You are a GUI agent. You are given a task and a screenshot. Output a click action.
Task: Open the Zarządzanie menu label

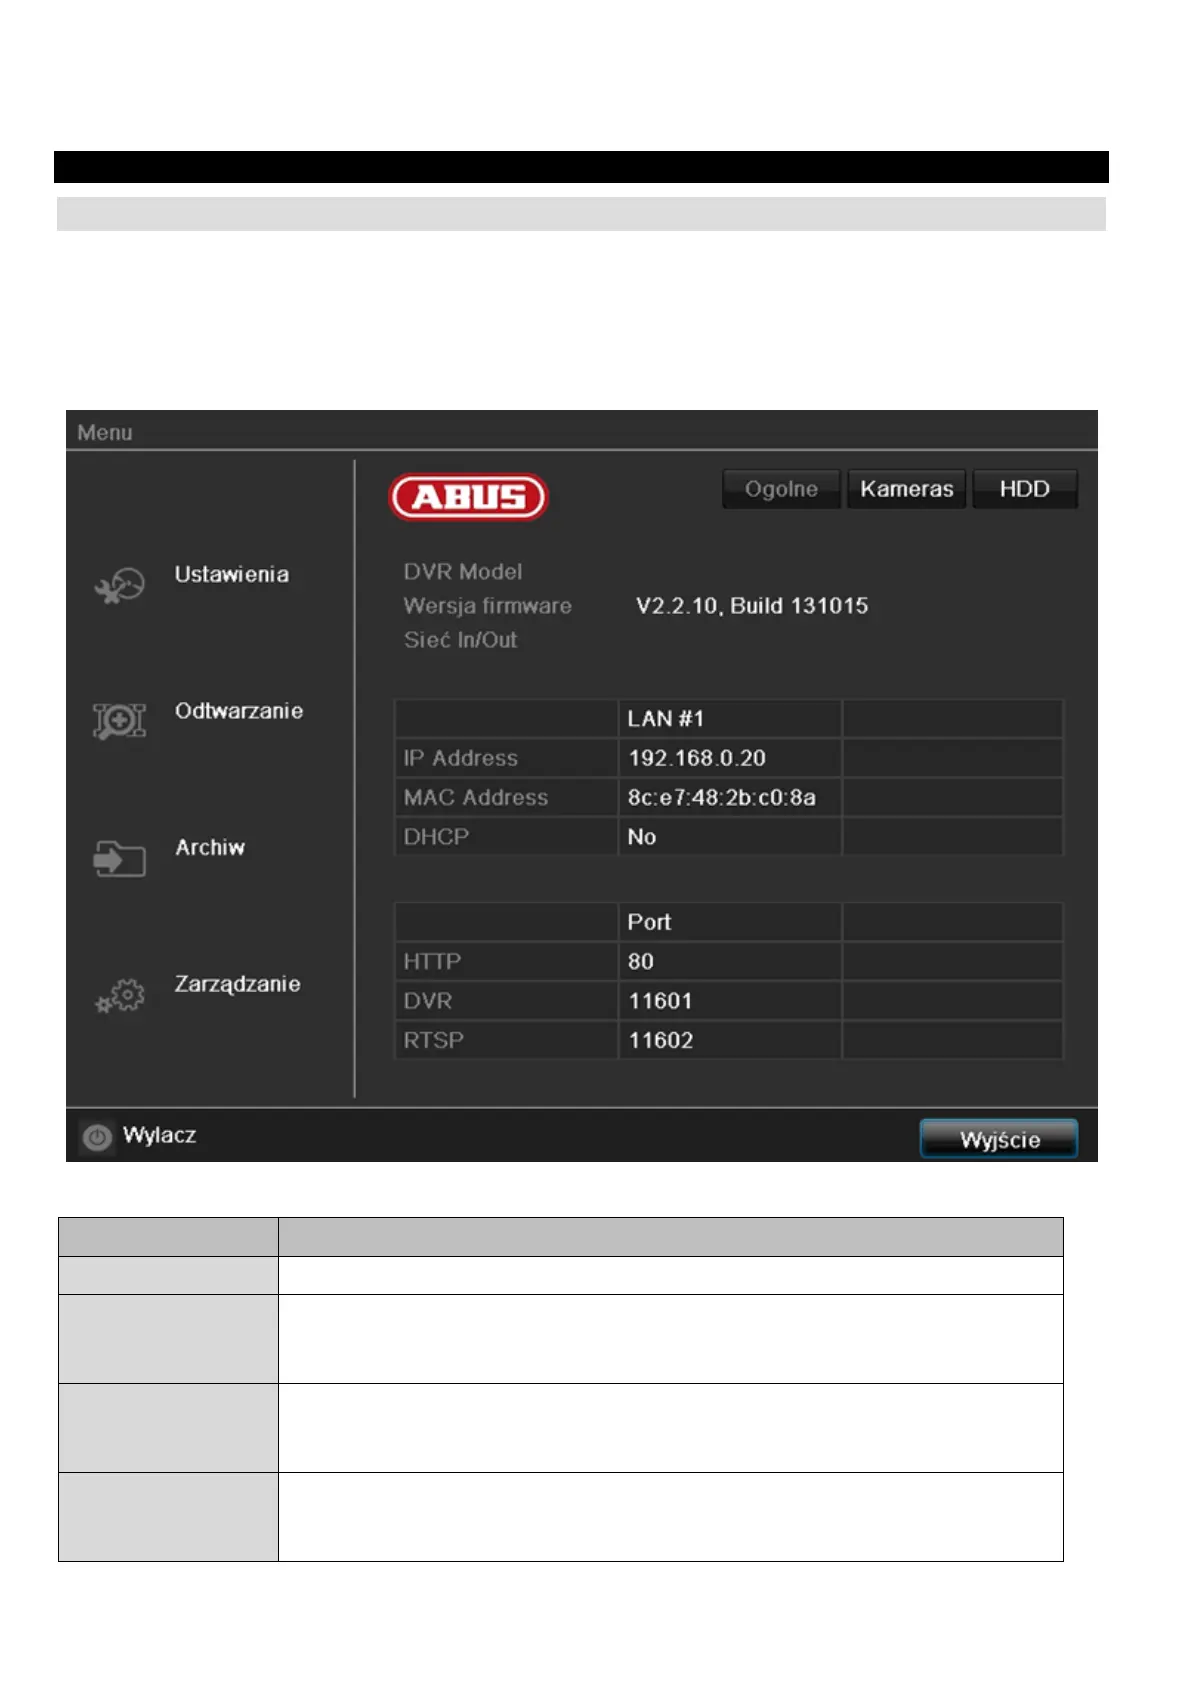[238, 984]
